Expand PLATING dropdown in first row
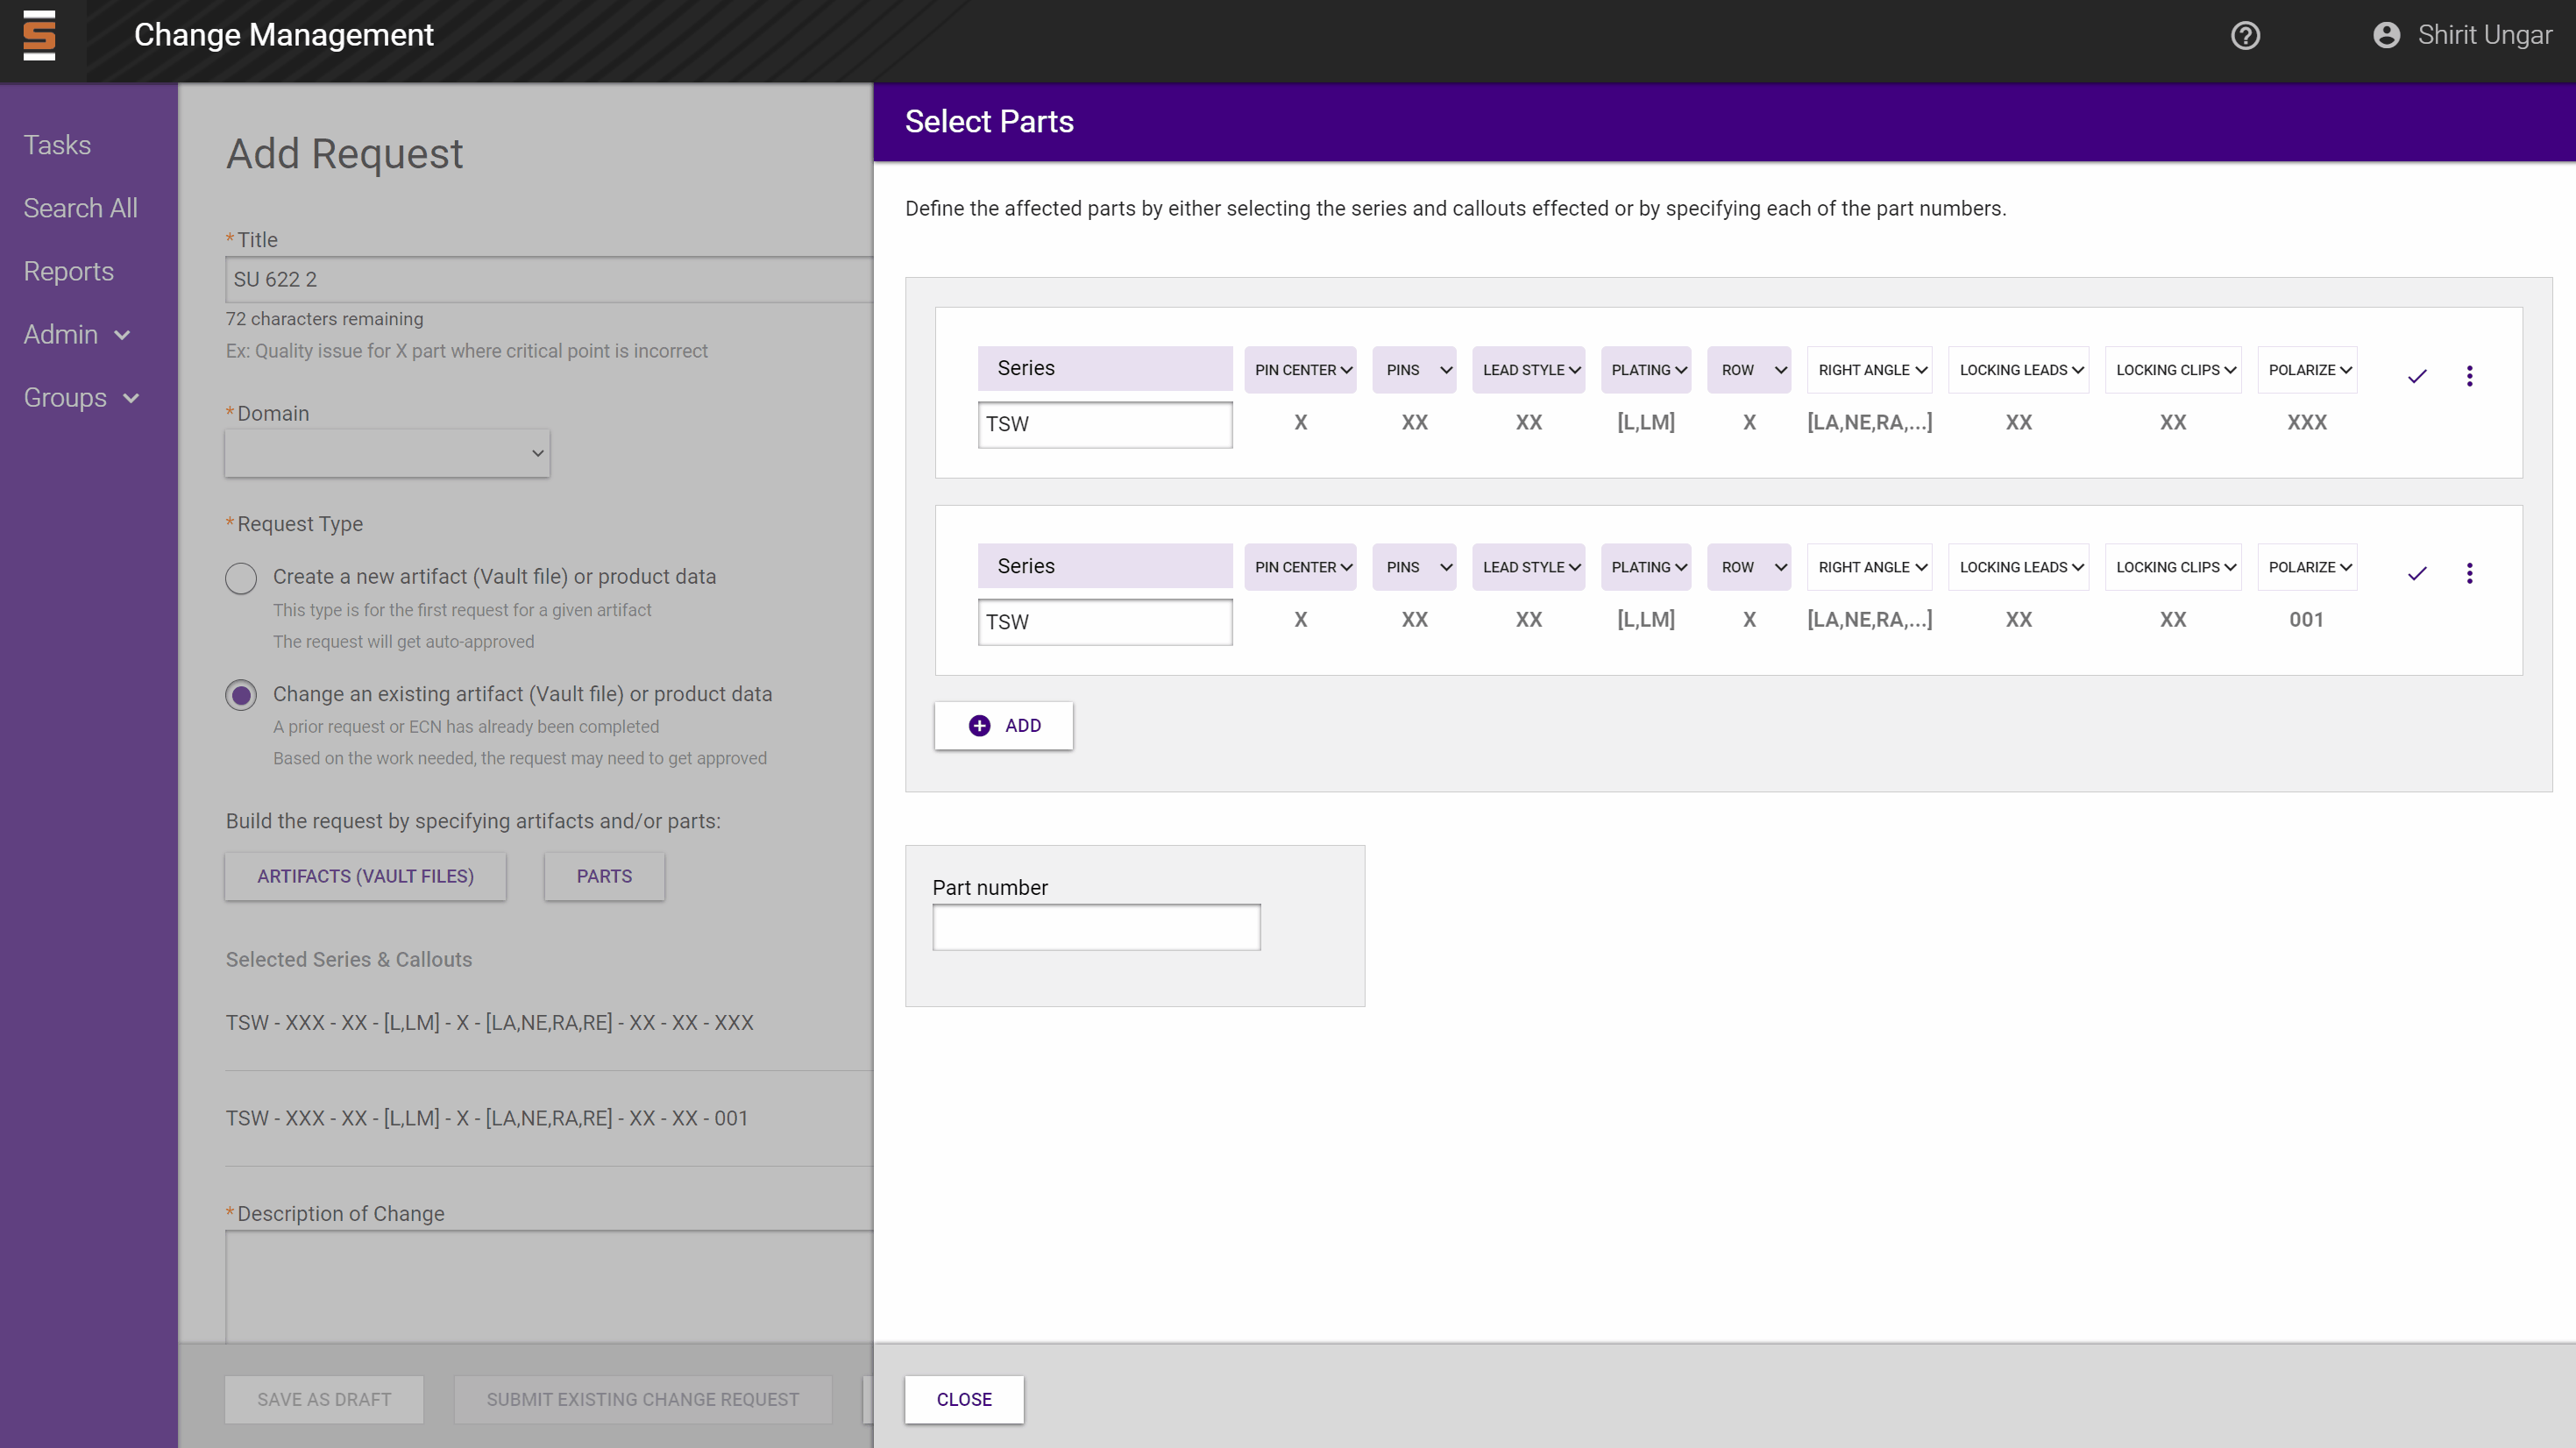2576x1448 pixels. point(1646,370)
